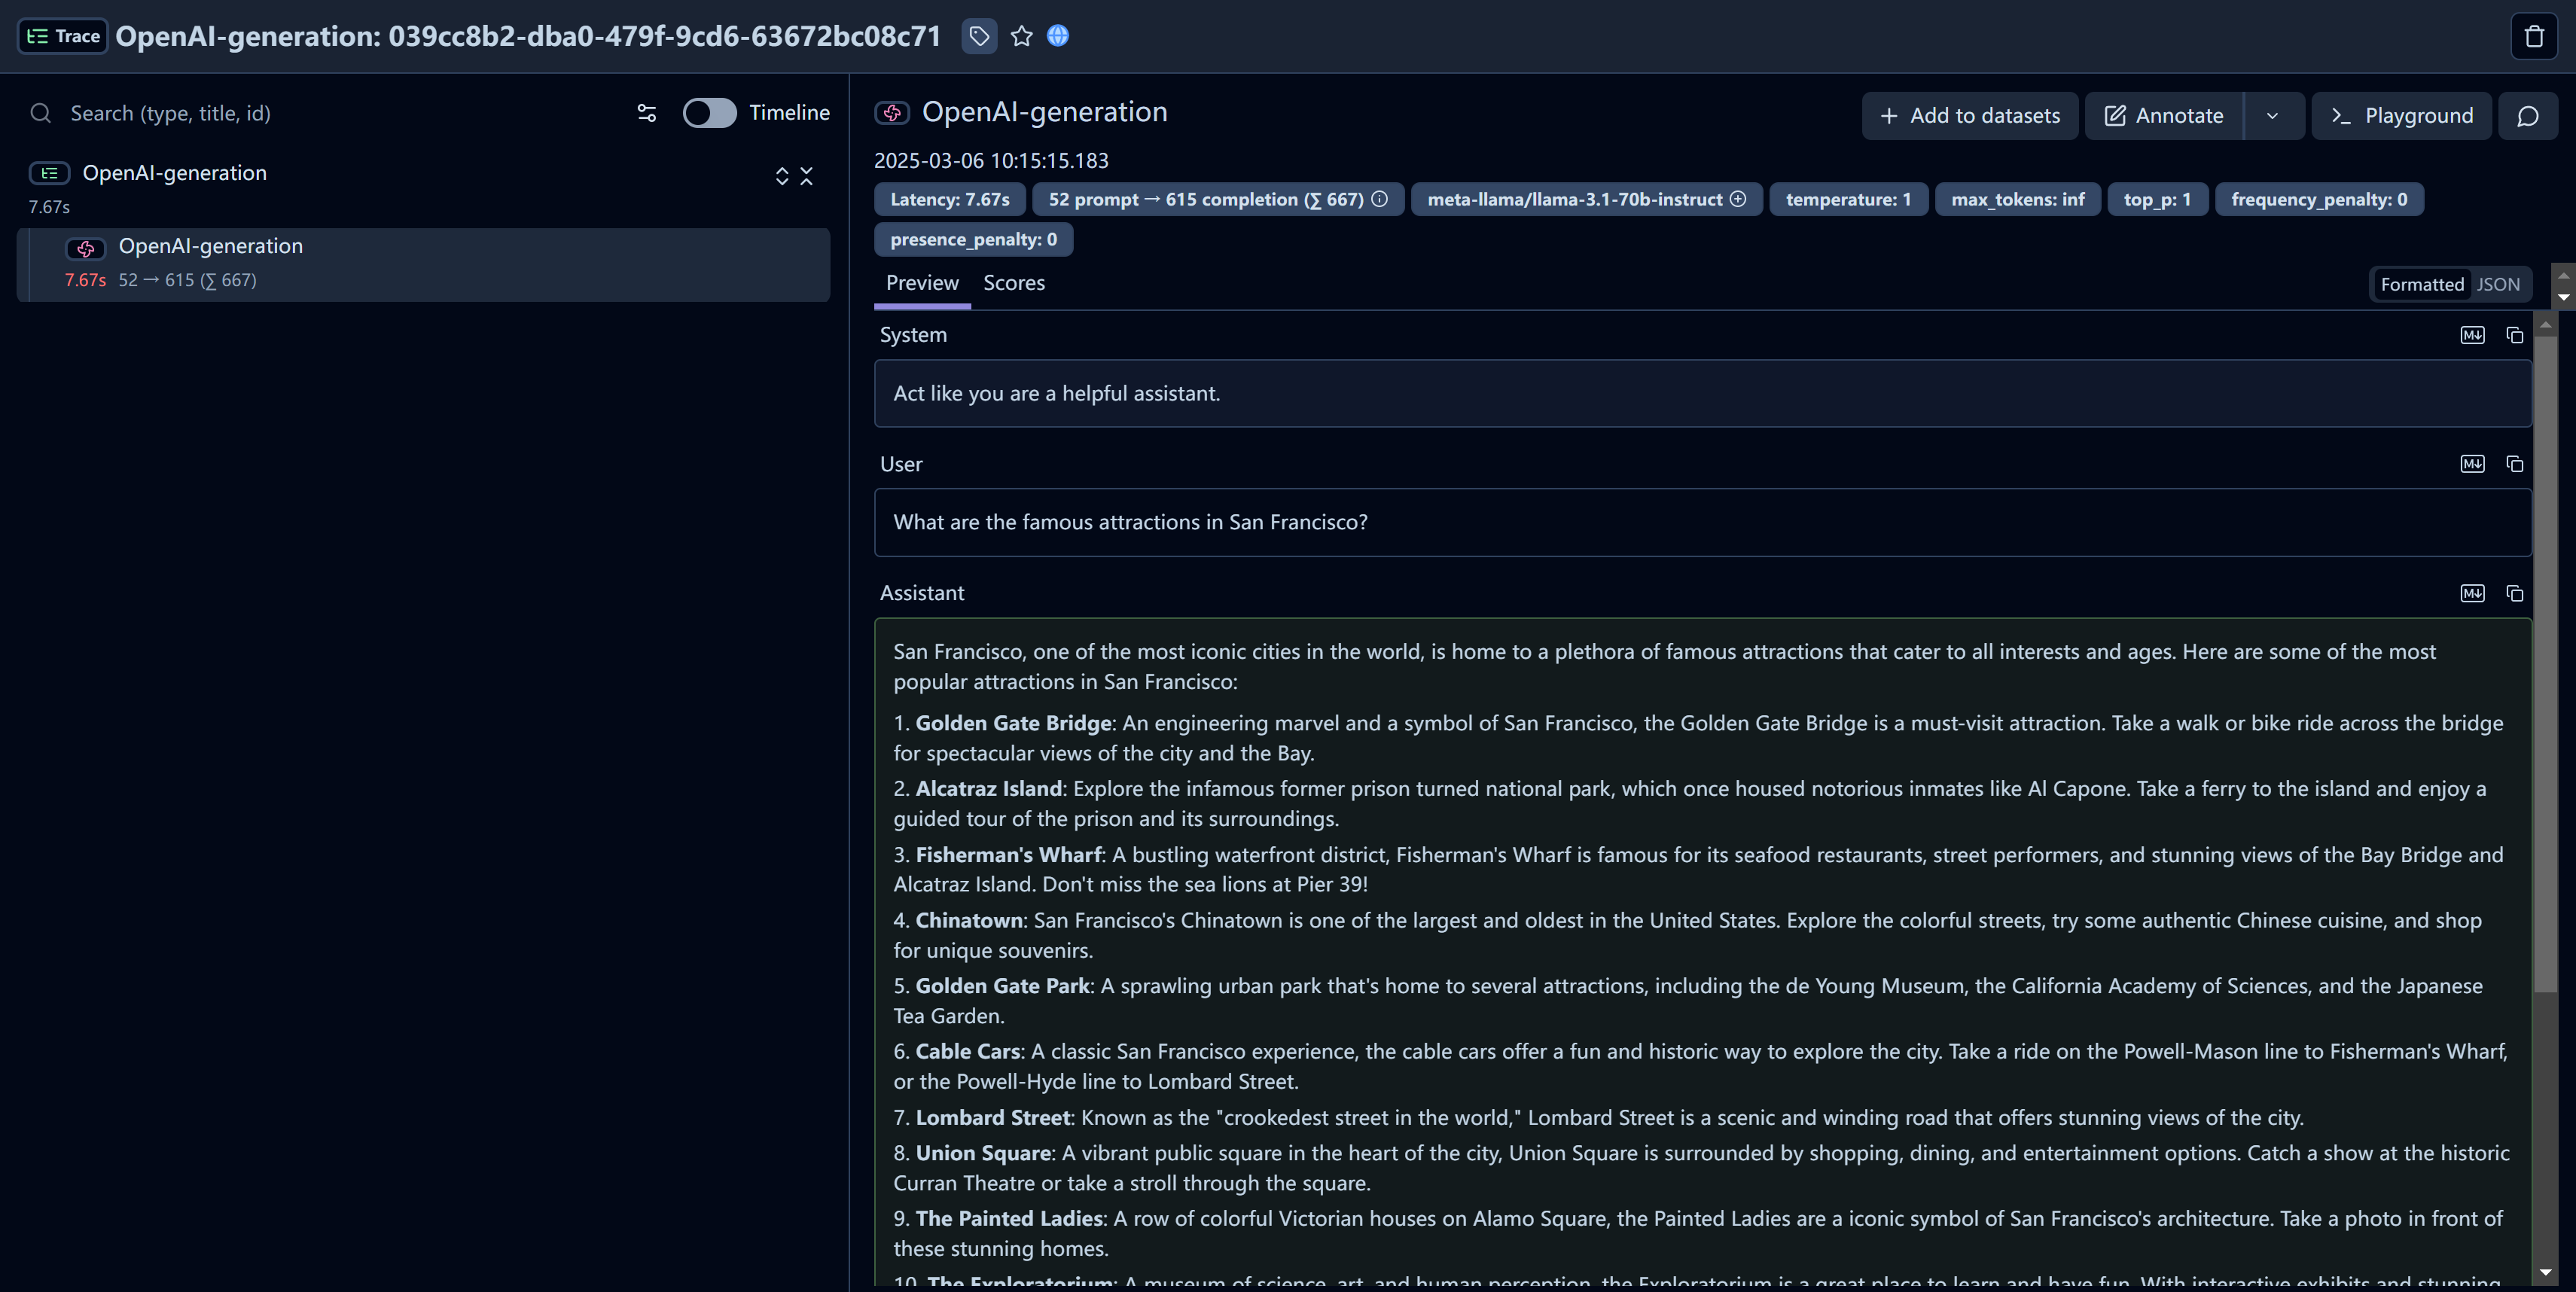The width and height of the screenshot is (2576, 1292).
Task: Copy the Assistant message content
Action: [2515, 594]
